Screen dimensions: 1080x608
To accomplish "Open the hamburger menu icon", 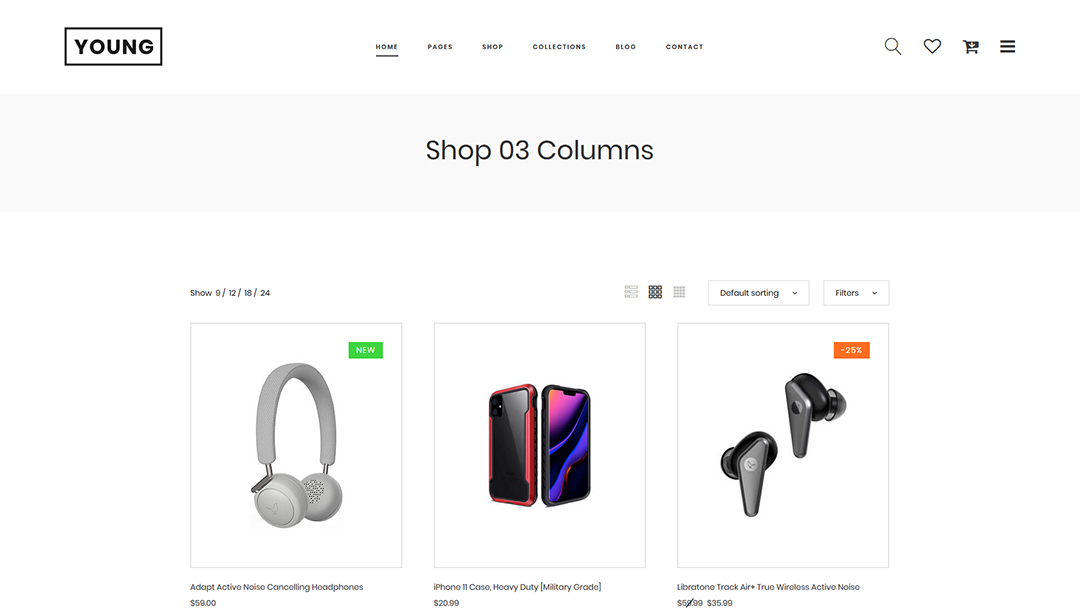I will click(x=1007, y=46).
